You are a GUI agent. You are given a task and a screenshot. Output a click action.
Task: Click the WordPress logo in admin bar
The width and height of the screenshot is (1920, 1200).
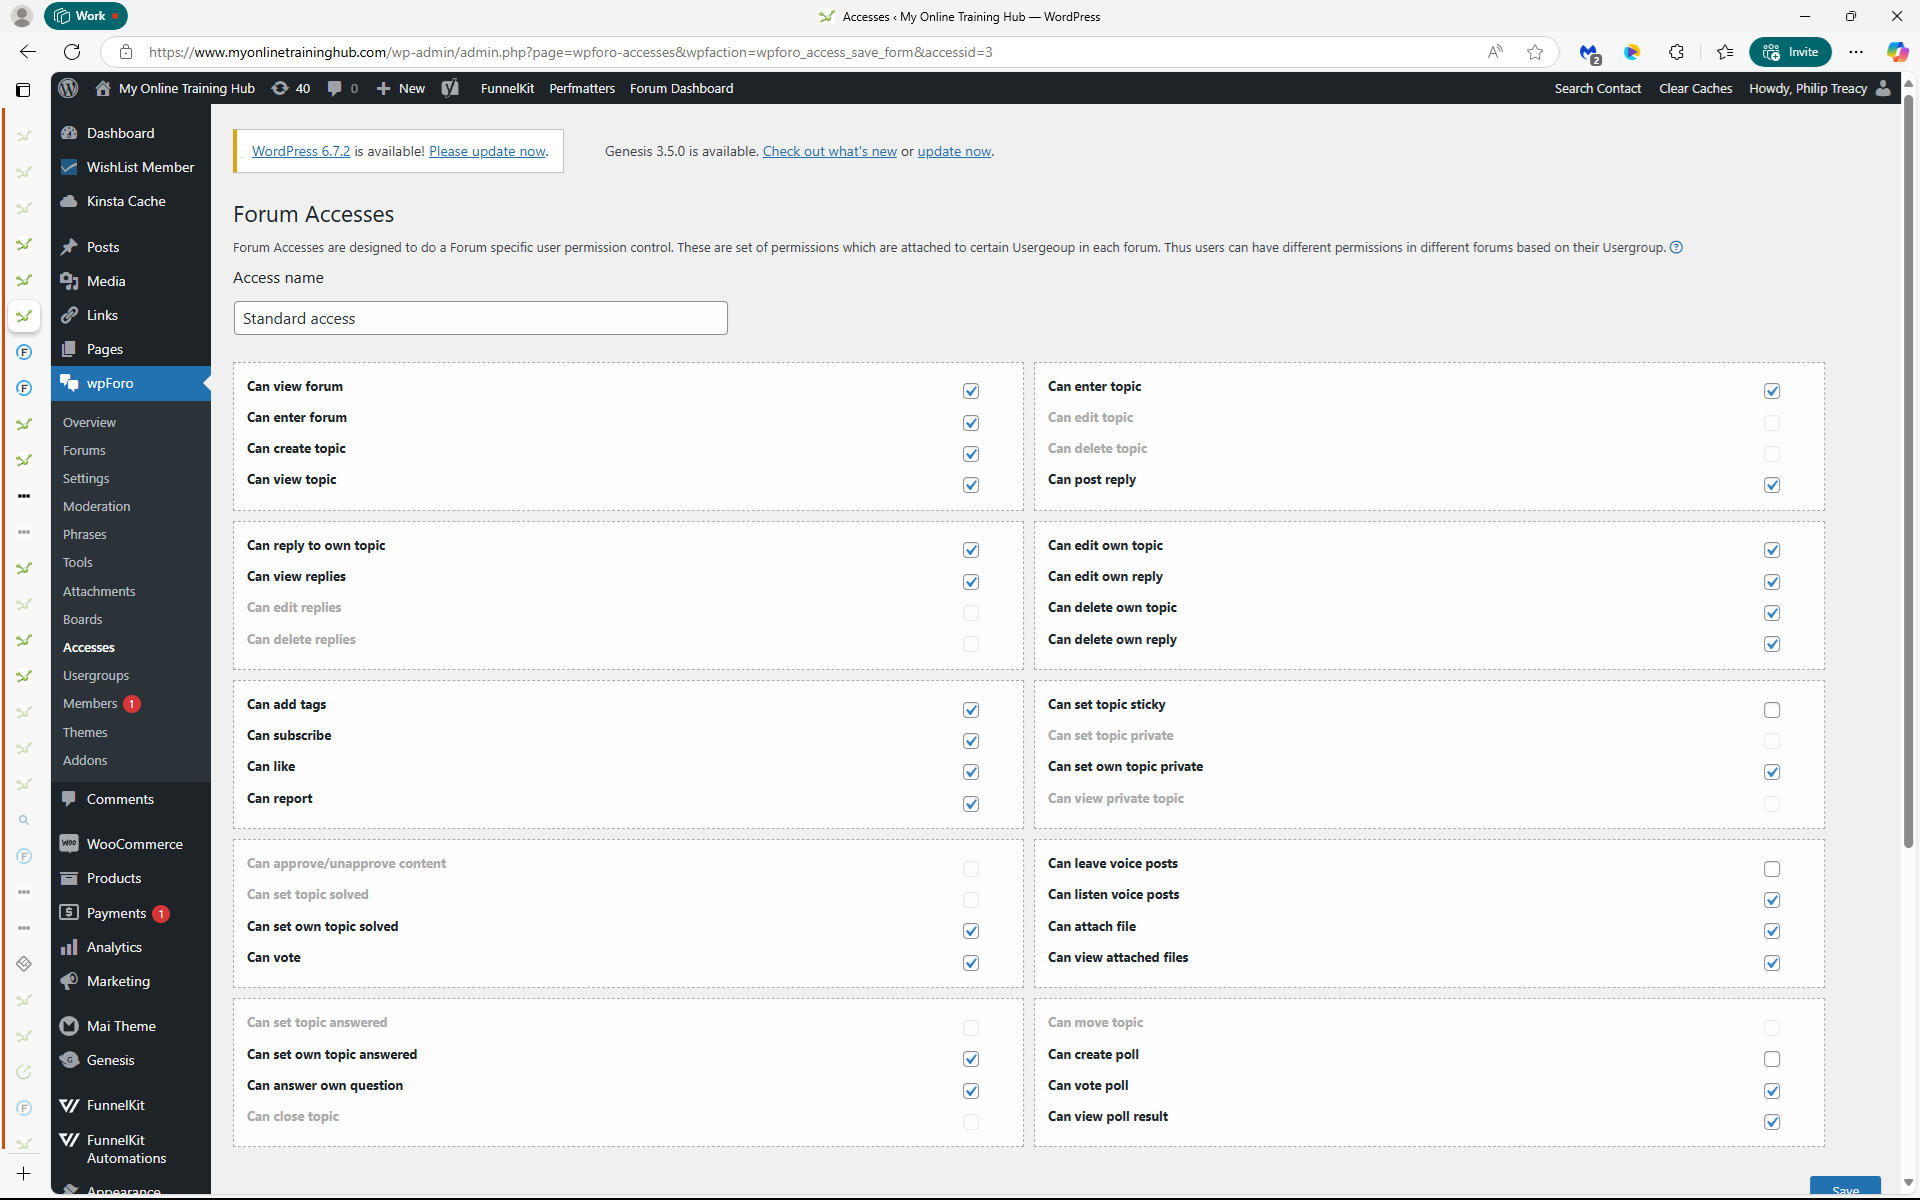[x=68, y=88]
